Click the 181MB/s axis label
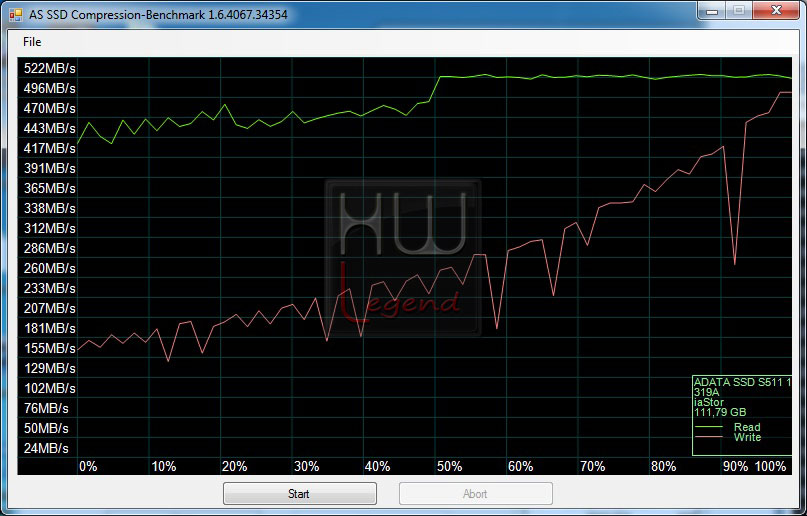Image resolution: width=807 pixels, height=516 pixels. [x=49, y=328]
